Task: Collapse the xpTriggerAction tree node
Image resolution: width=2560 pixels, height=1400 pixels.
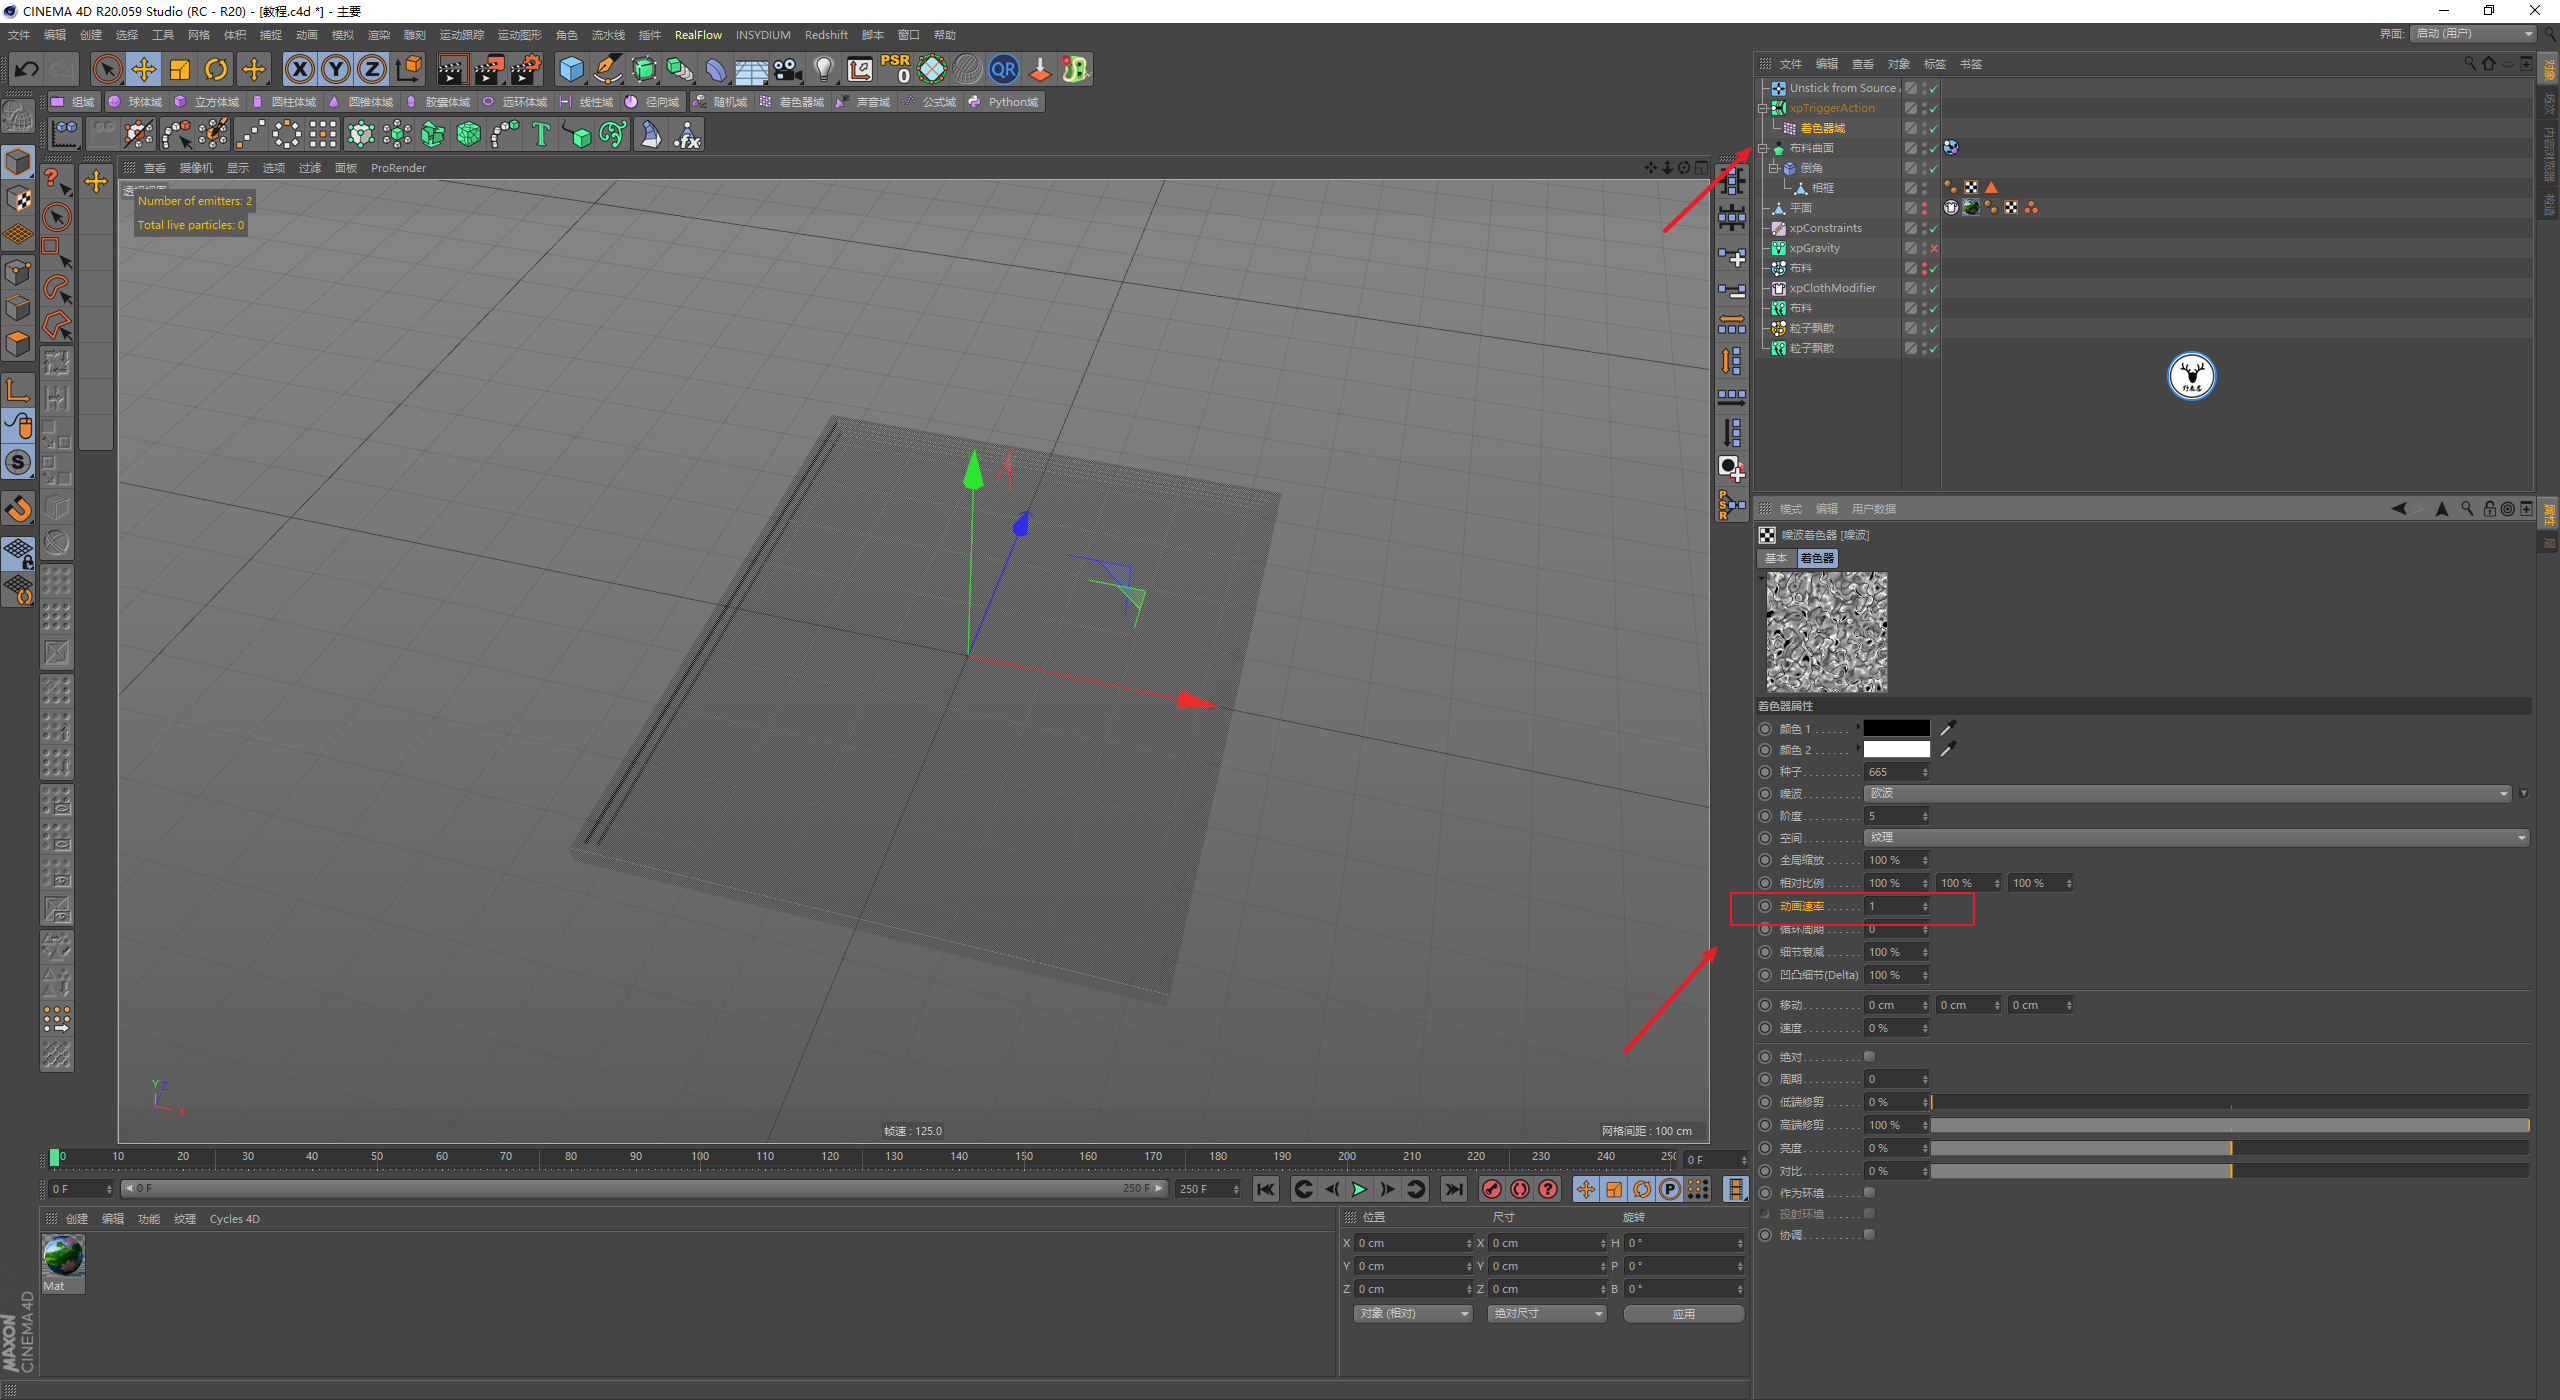Action: click(1764, 108)
